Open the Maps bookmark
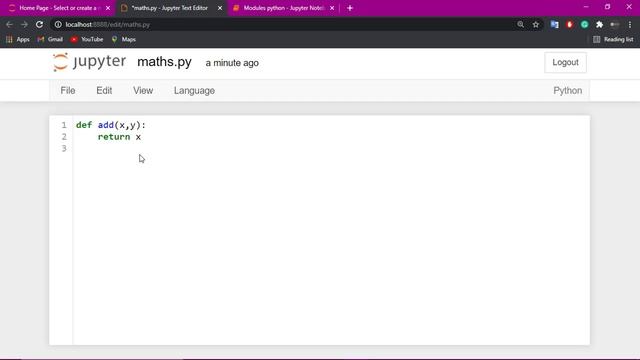 (123, 39)
